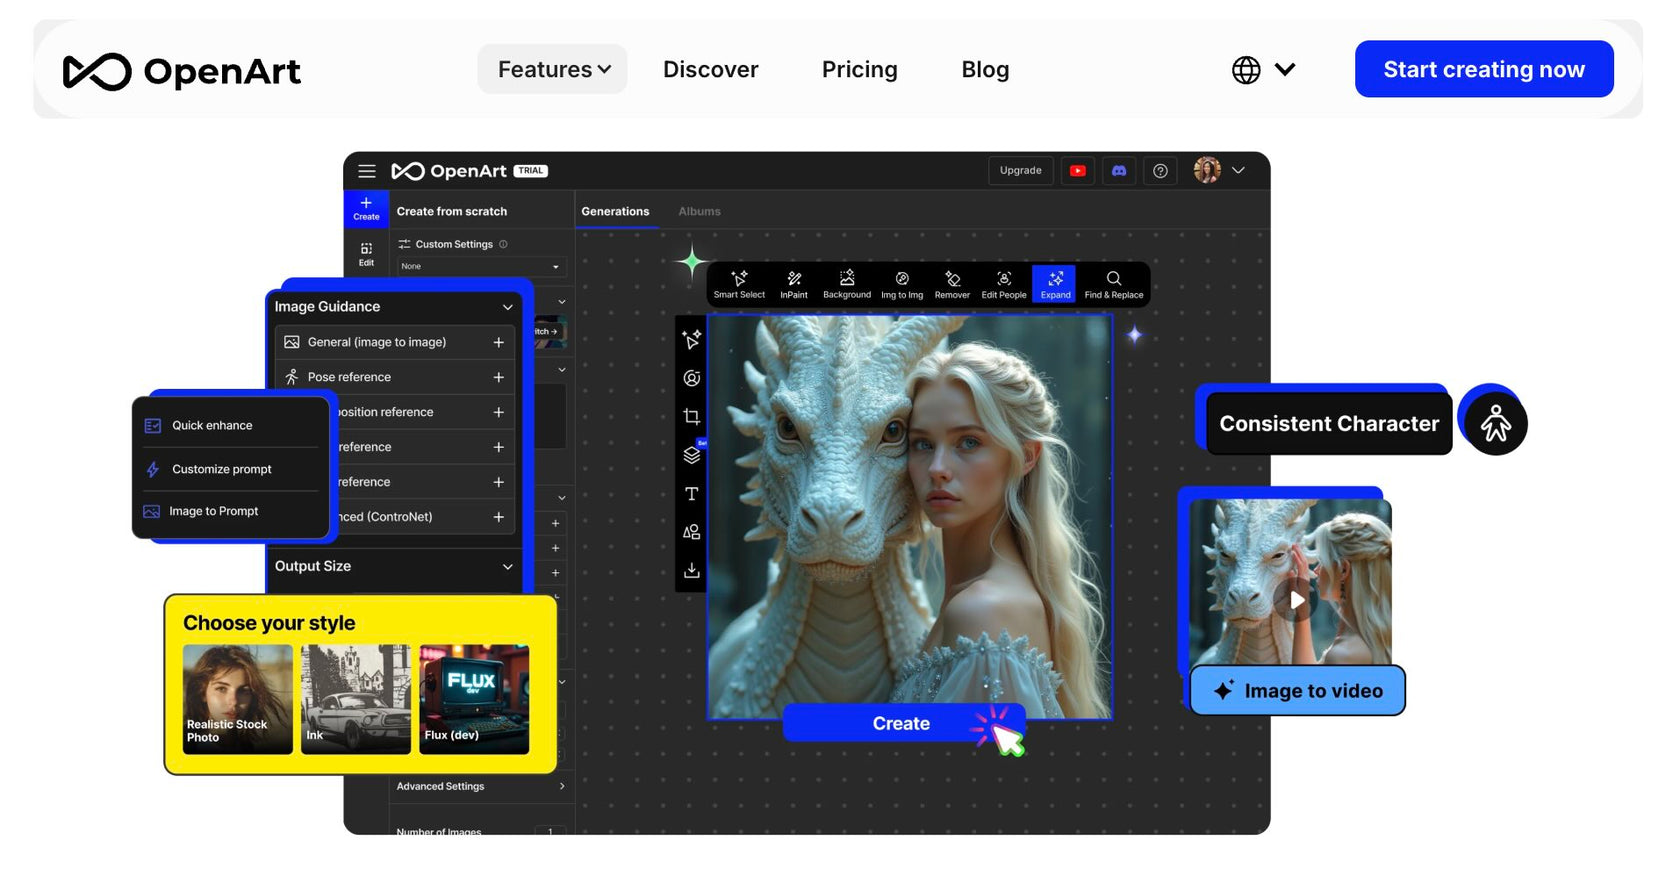Expand the Output Size section
Screen dimensions: 1680x869
(x=507, y=566)
